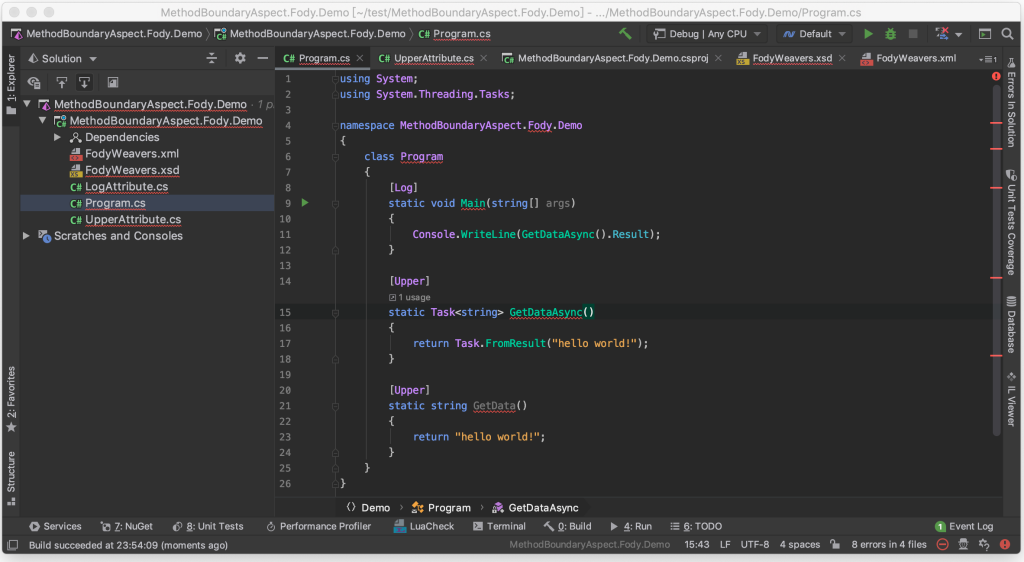
Task: Open the Unit Tests tool window
Action: coord(208,526)
